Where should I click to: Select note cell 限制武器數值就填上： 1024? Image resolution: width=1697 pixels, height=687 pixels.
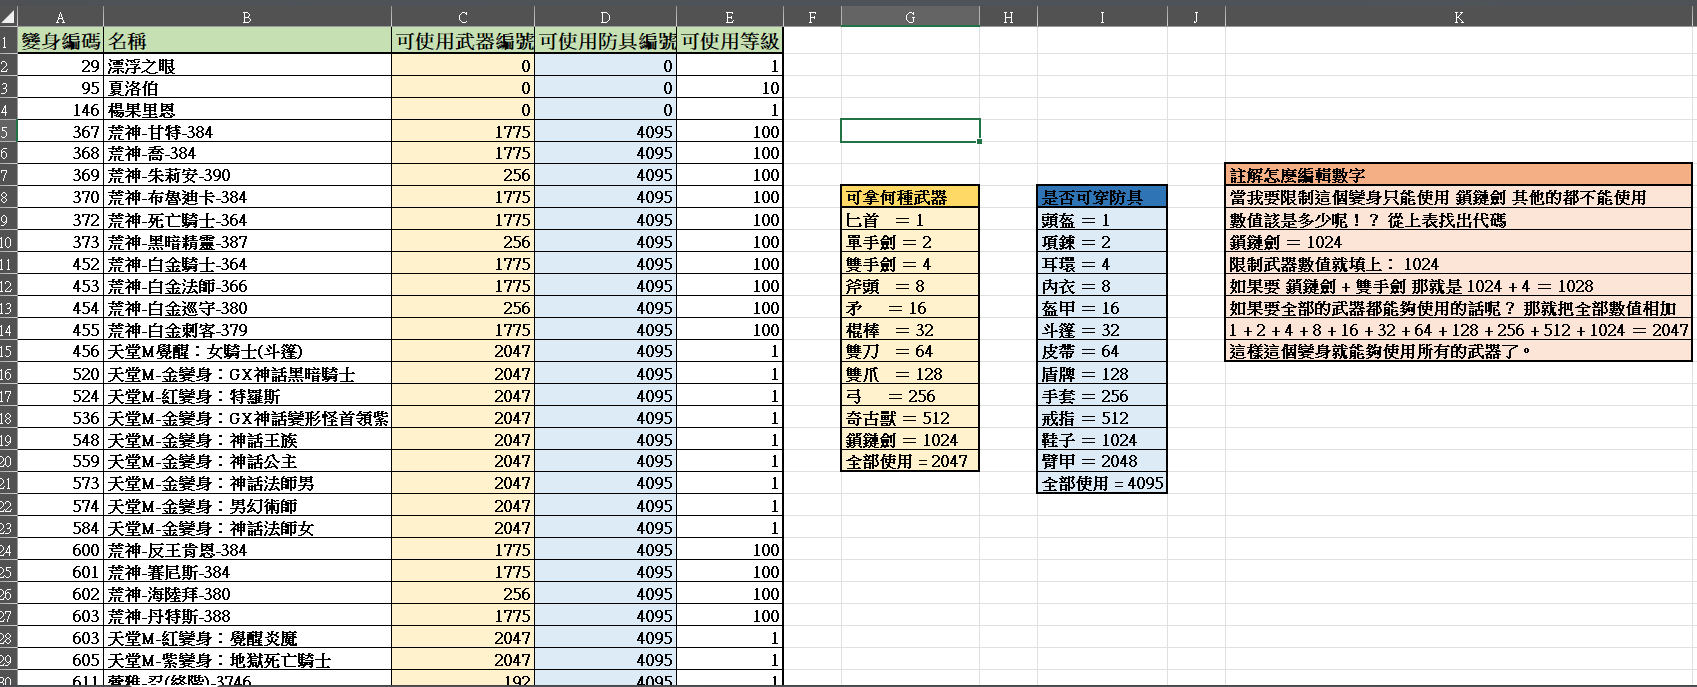(1459, 264)
